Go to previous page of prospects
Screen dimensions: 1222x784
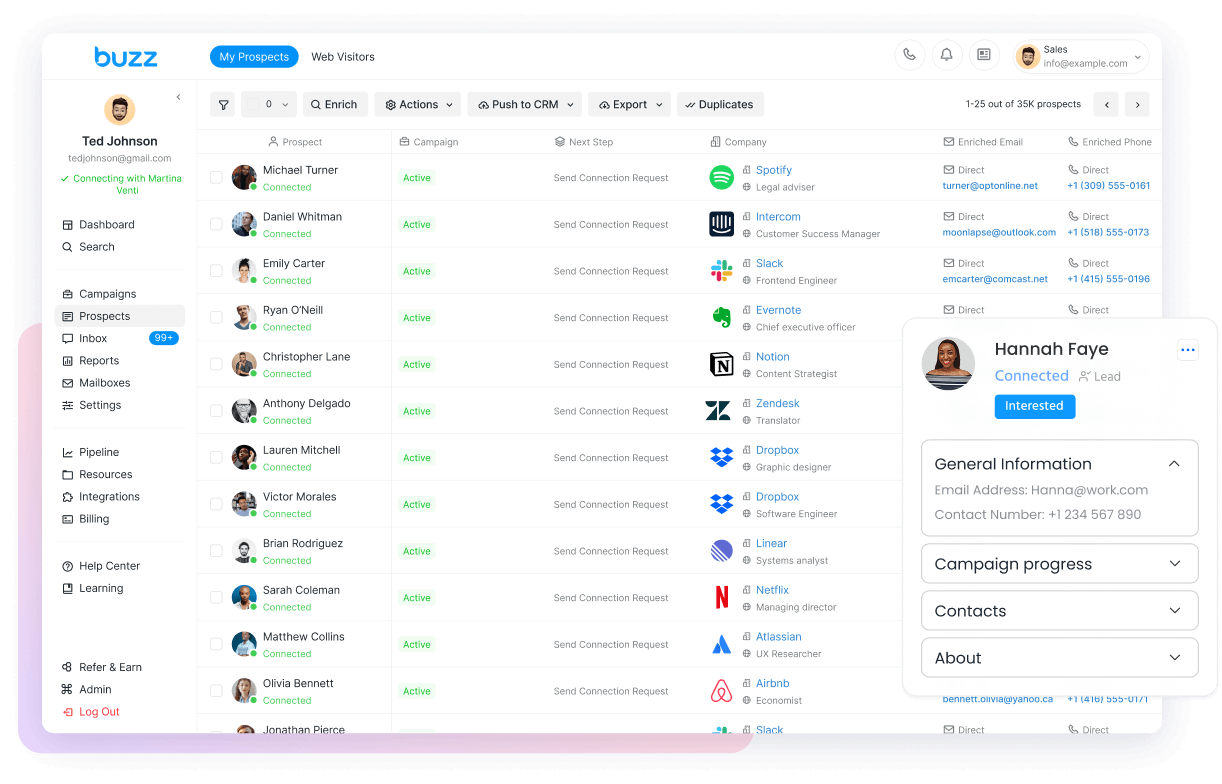[x=1106, y=104]
